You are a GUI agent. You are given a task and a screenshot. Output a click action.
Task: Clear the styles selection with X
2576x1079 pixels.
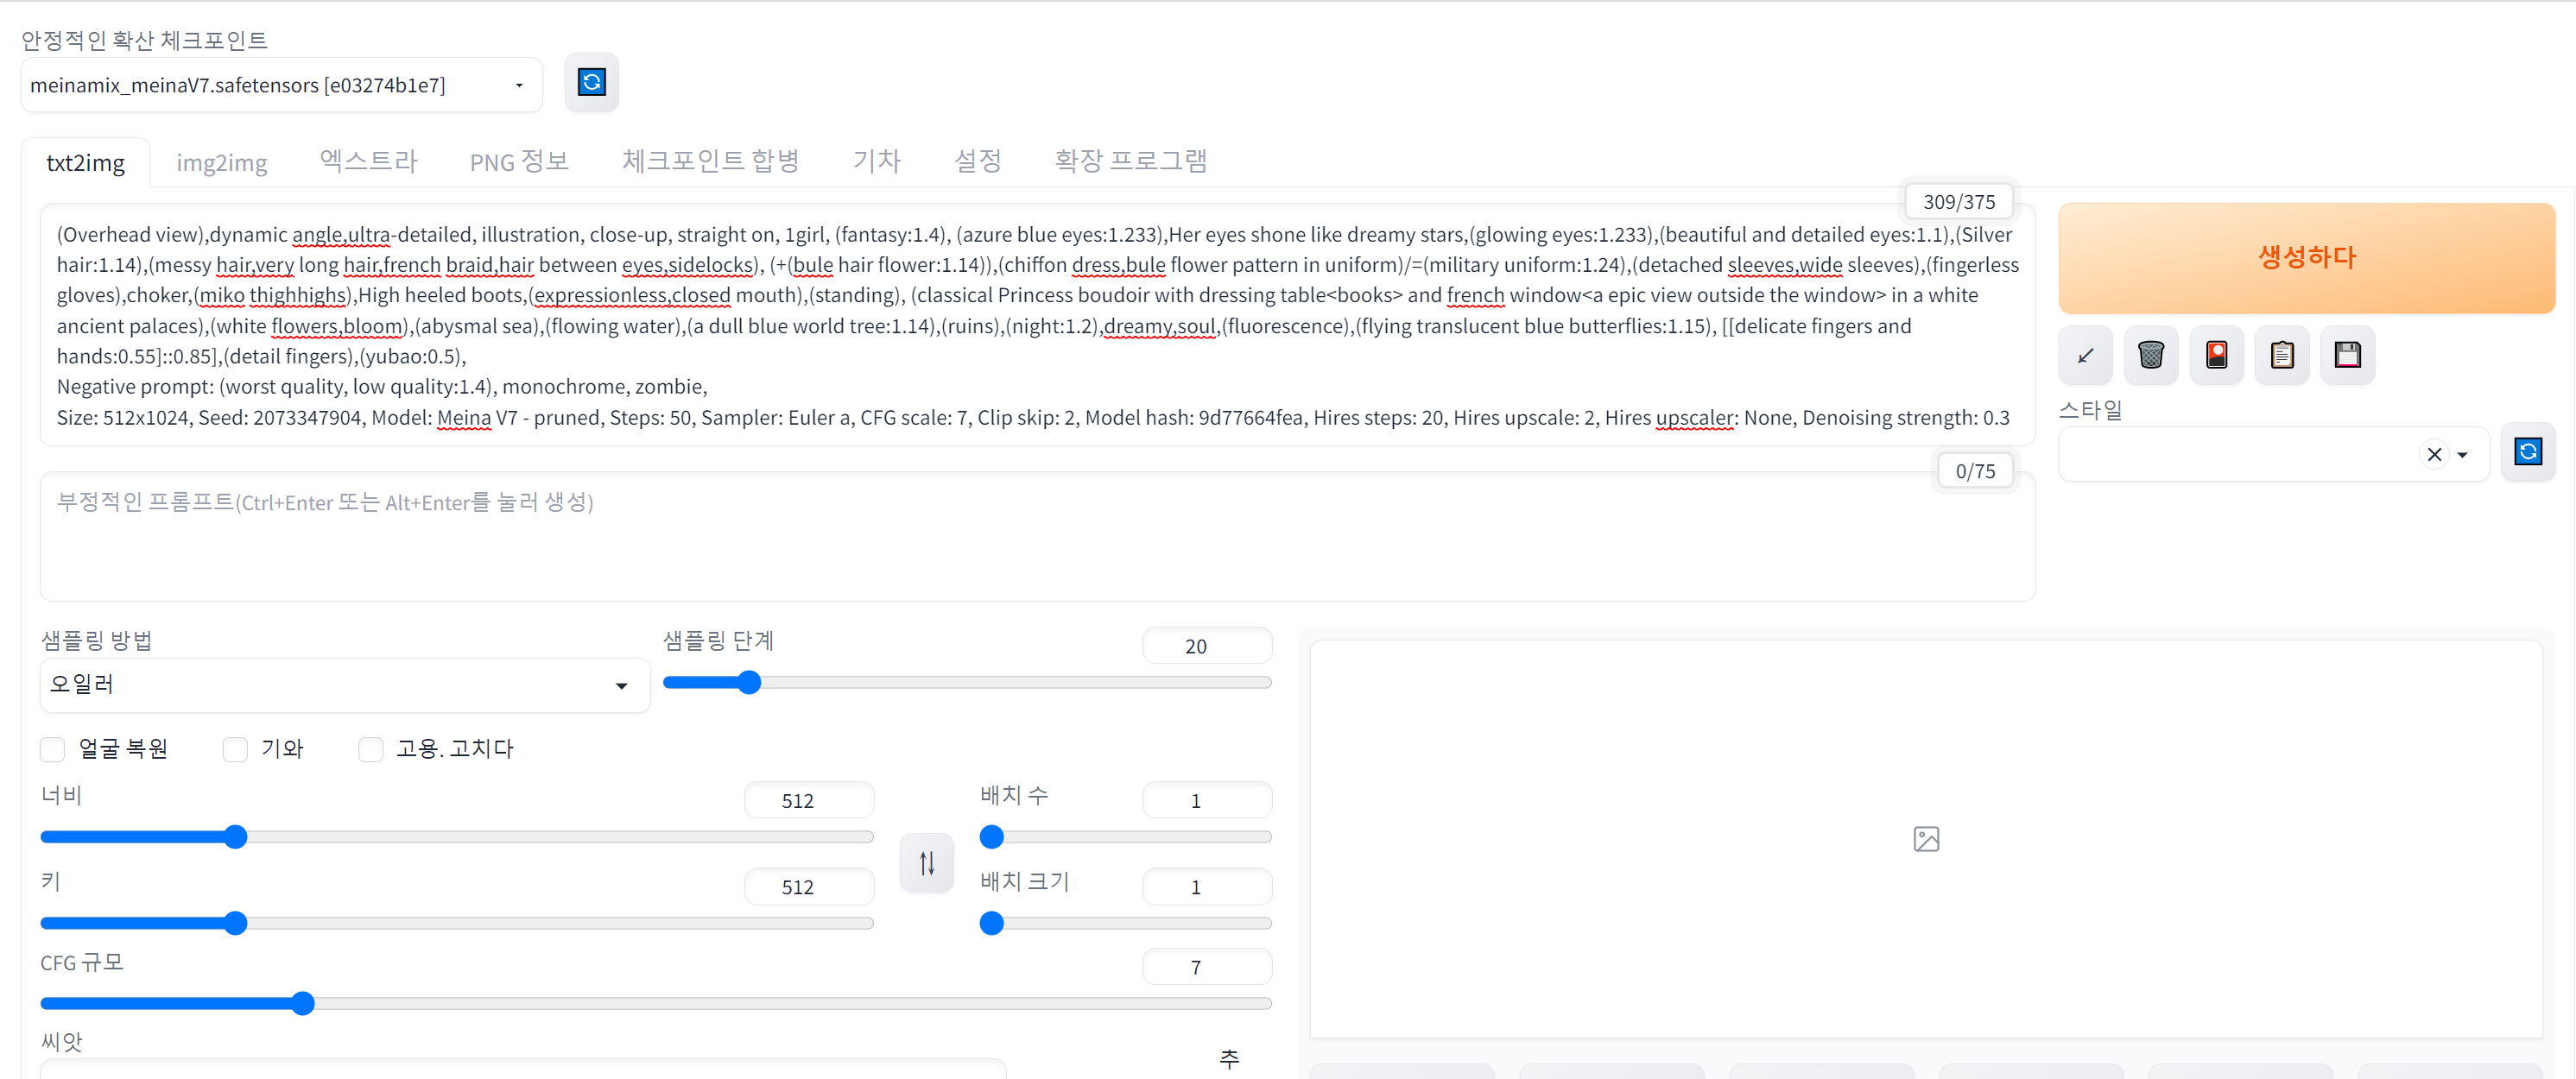[x=2434, y=455]
